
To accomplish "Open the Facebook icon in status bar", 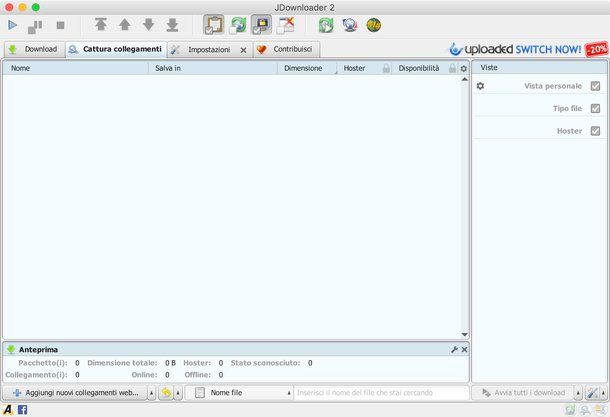I will (22, 410).
